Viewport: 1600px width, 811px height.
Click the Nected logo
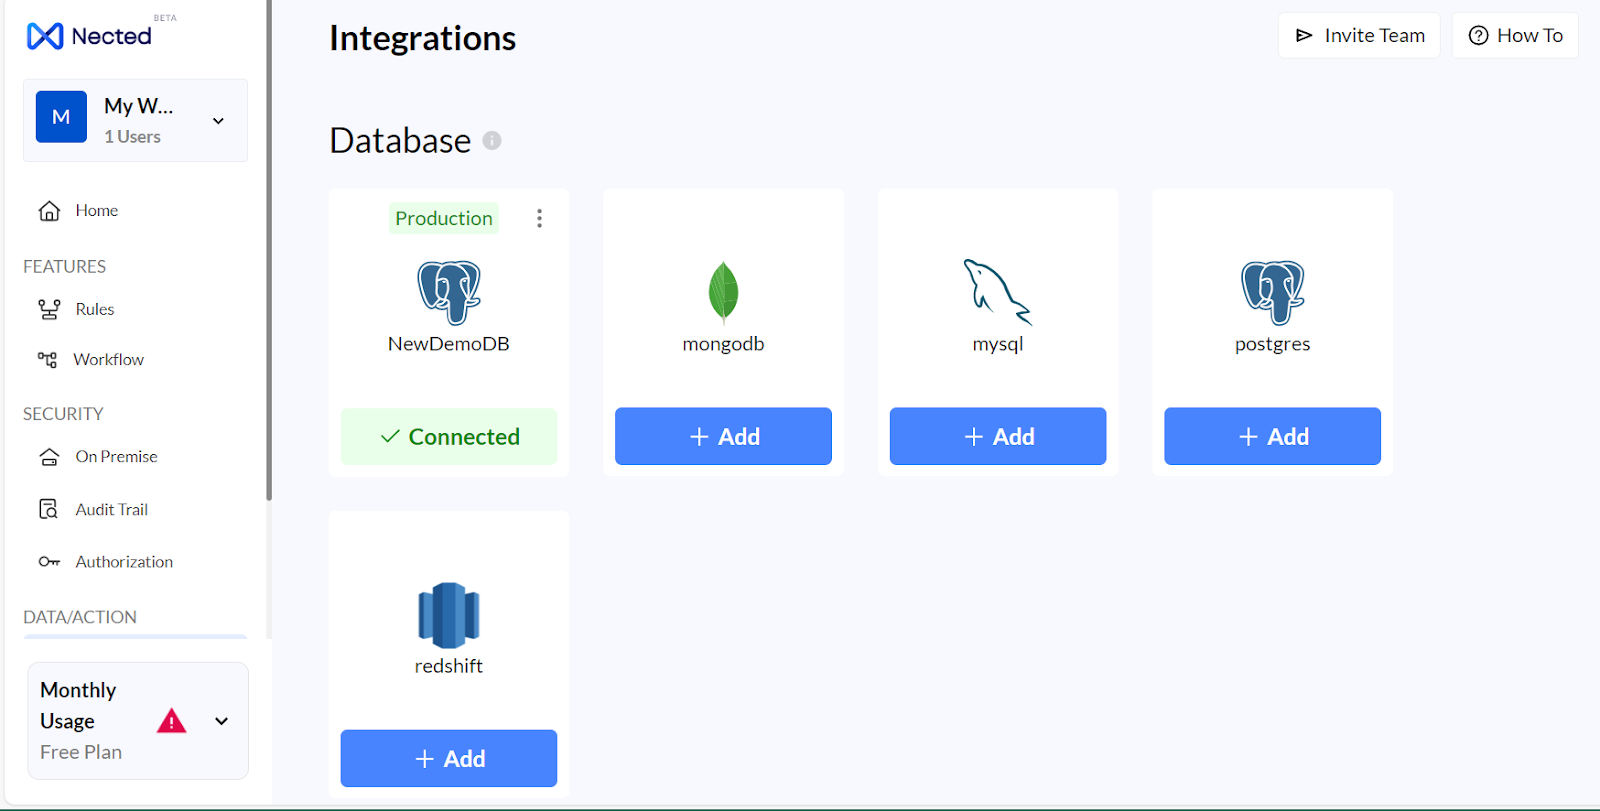point(90,36)
